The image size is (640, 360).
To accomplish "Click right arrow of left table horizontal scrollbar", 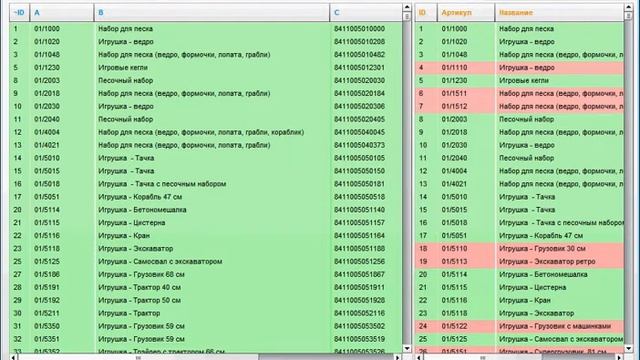I will (x=398, y=357).
